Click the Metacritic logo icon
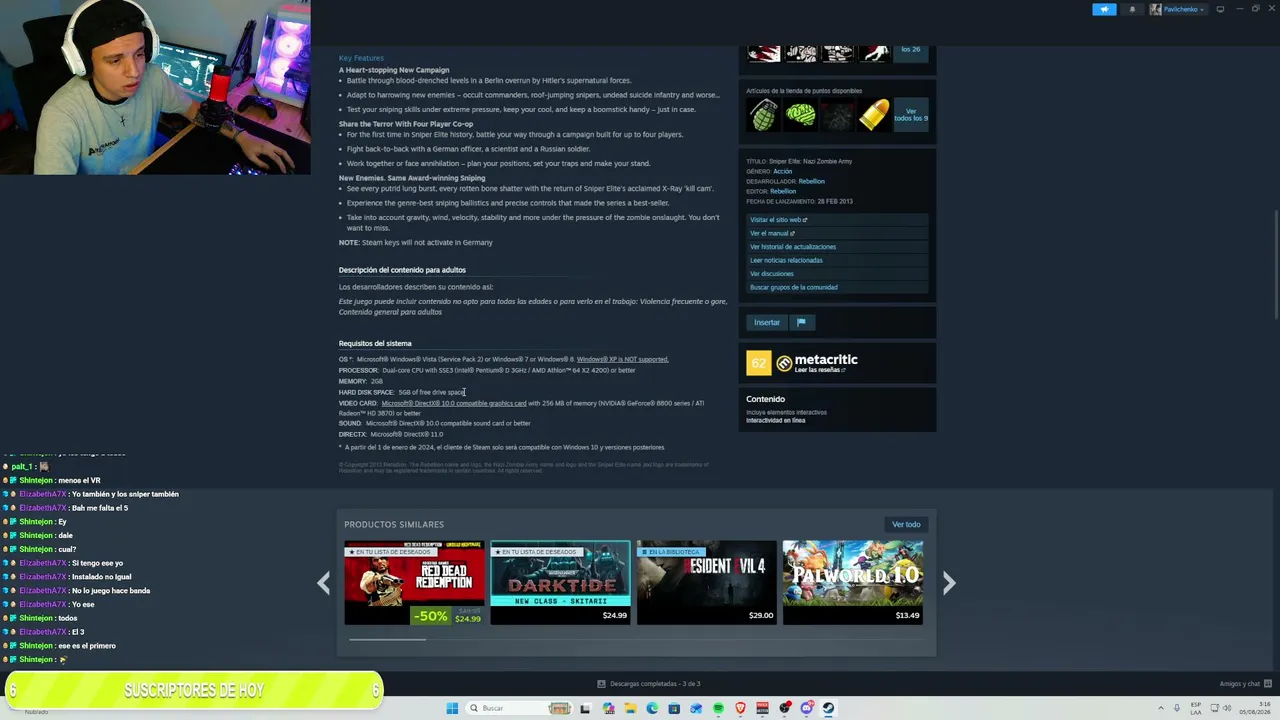The height and width of the screenshot is (720, 1280). click(x=784, y=363)
